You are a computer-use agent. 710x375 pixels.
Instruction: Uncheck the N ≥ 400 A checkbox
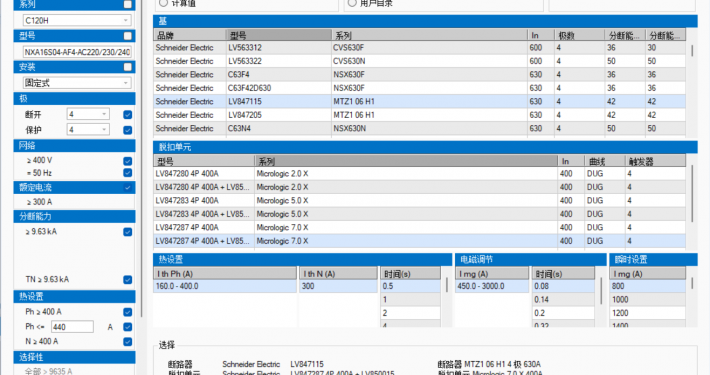tap(128, 341)
